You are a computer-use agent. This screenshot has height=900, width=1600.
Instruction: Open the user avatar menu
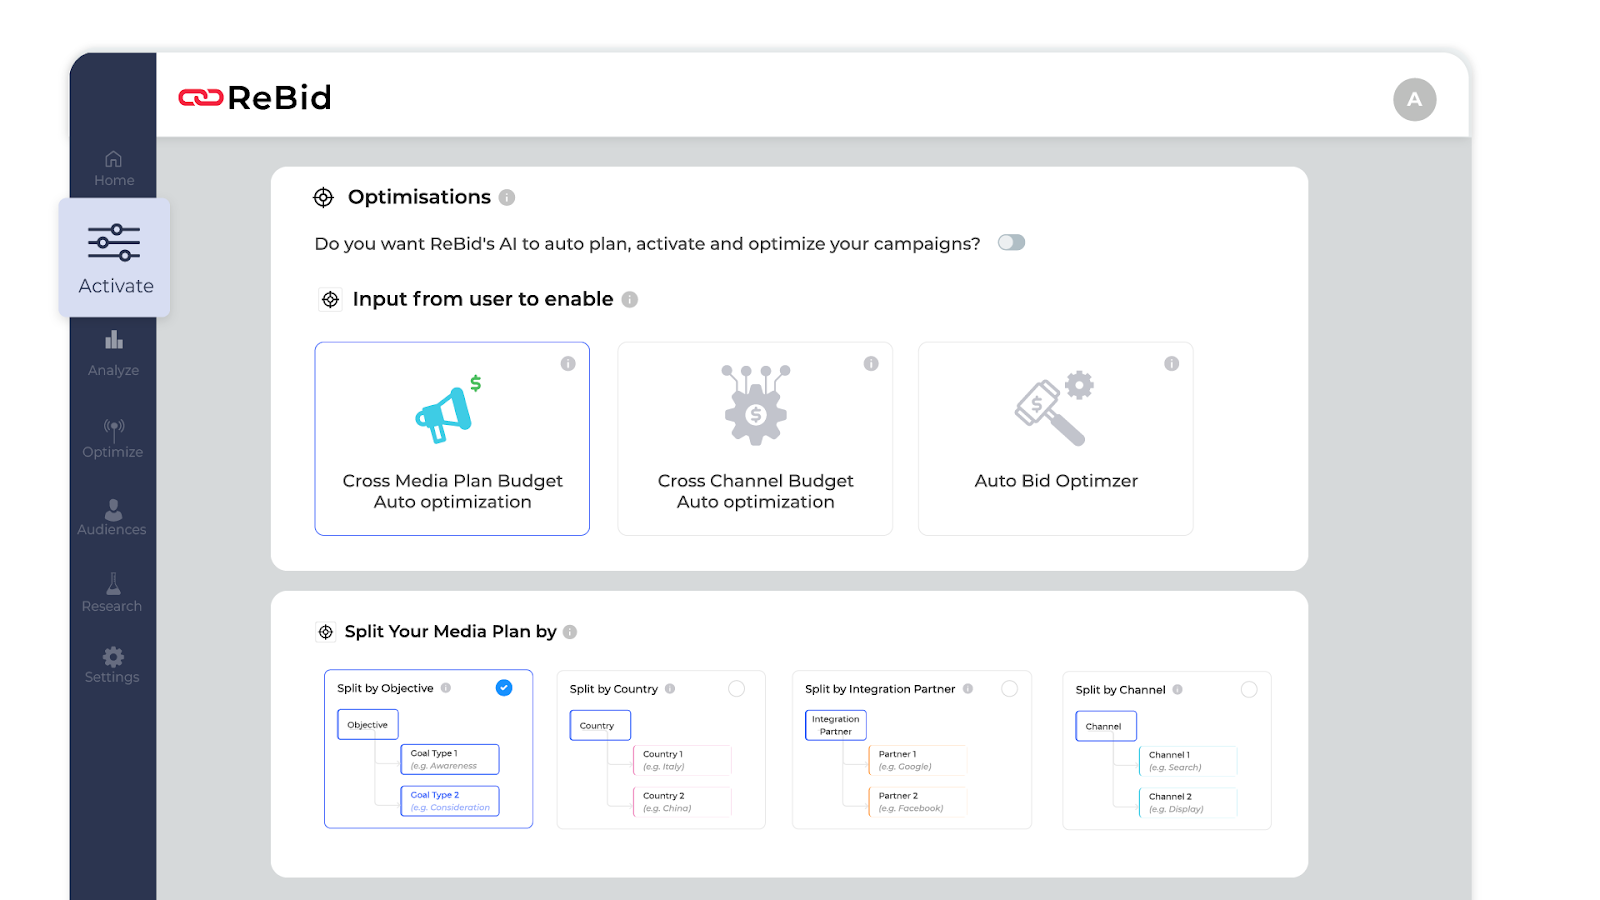coord(1414,100)
